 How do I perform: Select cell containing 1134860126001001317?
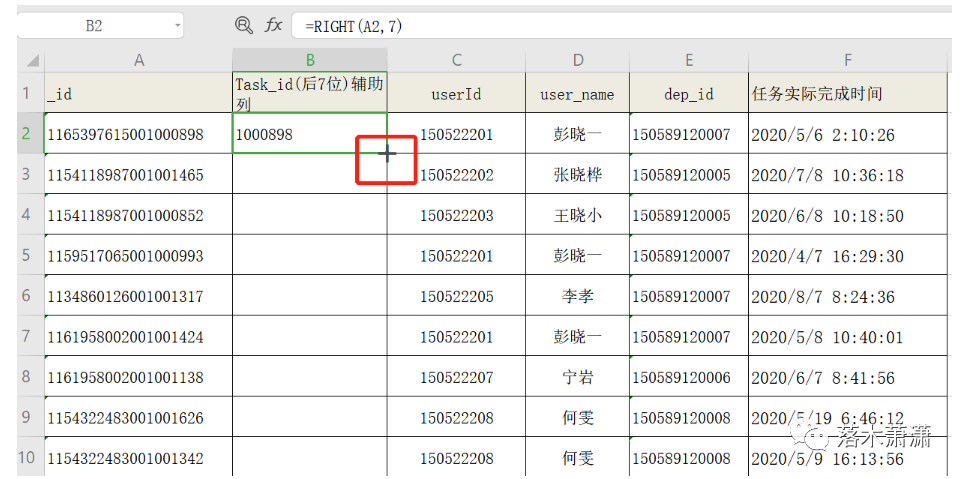[139, 295]
